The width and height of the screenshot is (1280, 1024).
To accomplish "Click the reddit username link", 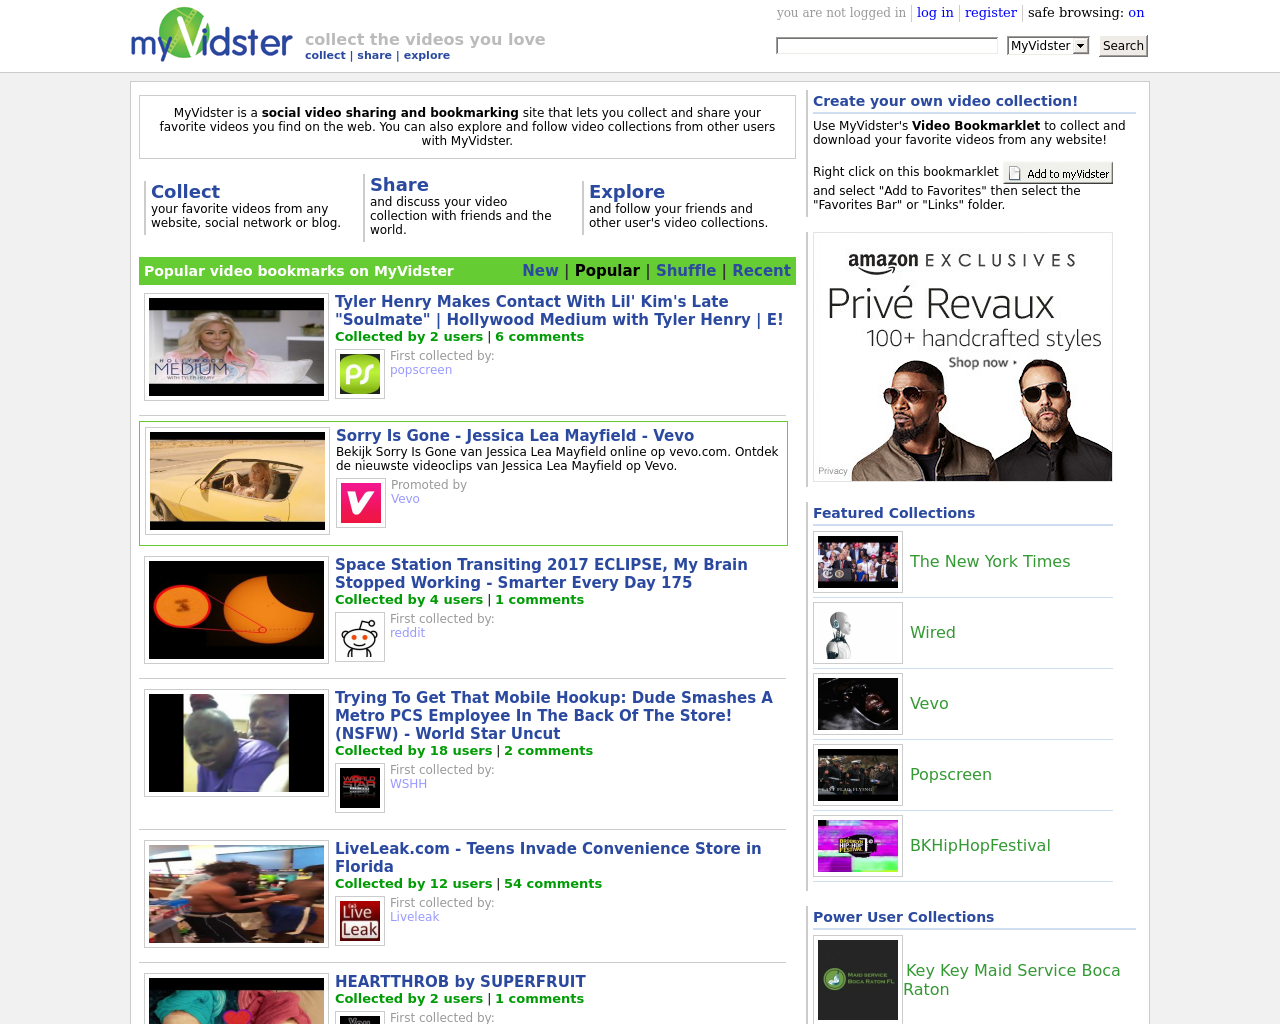I will click(x=407, y=633).
